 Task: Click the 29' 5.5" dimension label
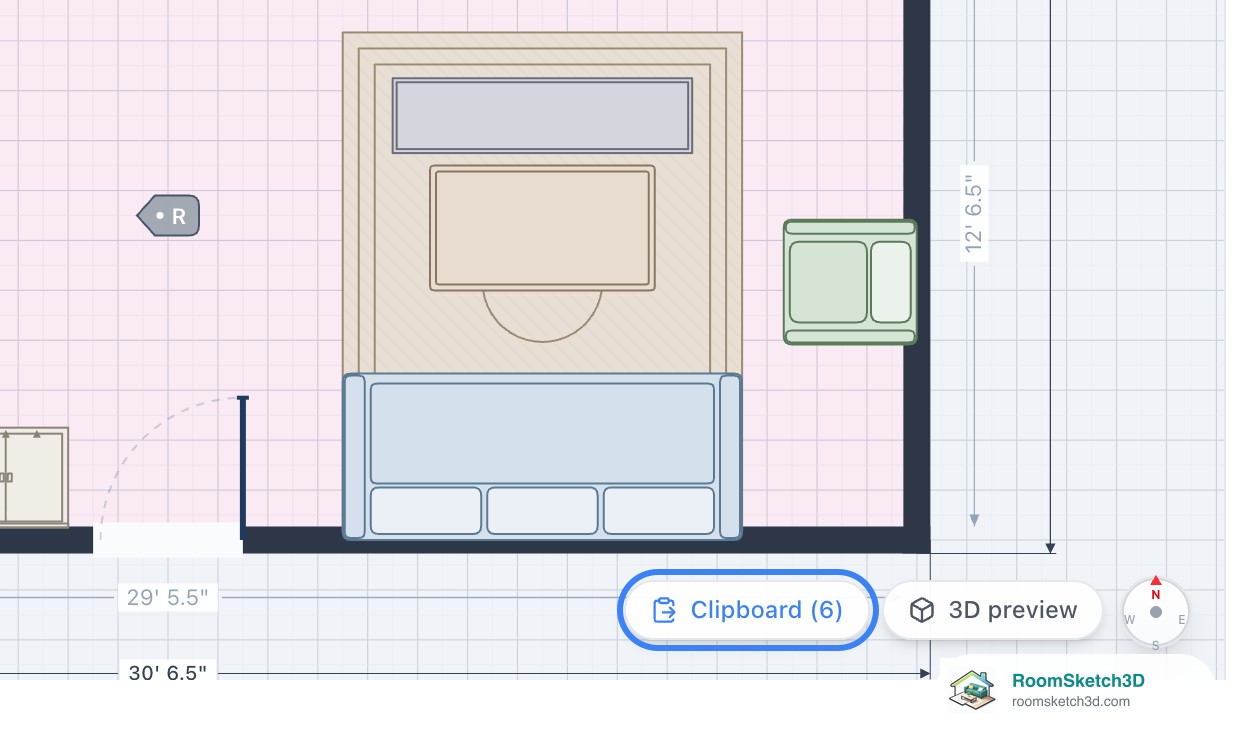click(168, 598)
